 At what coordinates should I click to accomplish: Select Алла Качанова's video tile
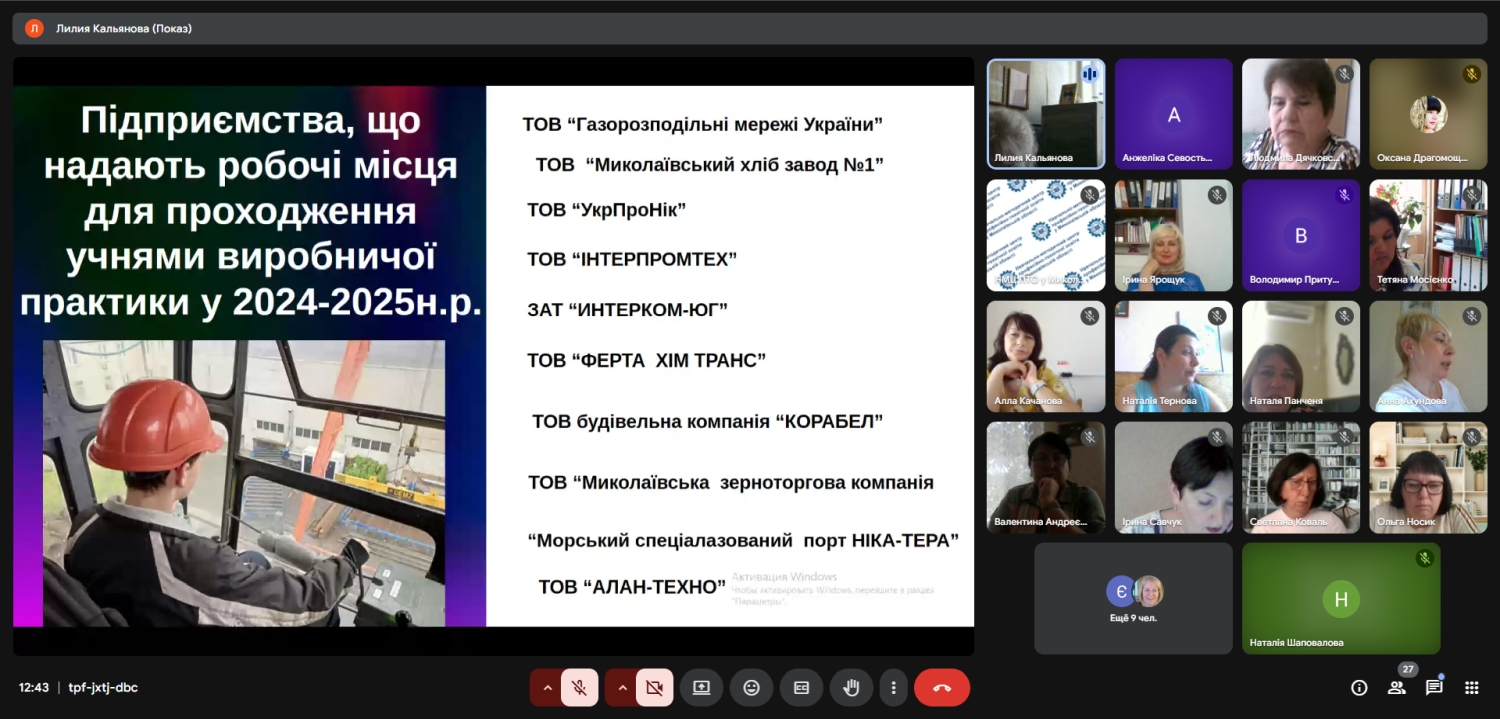pos(1046,356)
